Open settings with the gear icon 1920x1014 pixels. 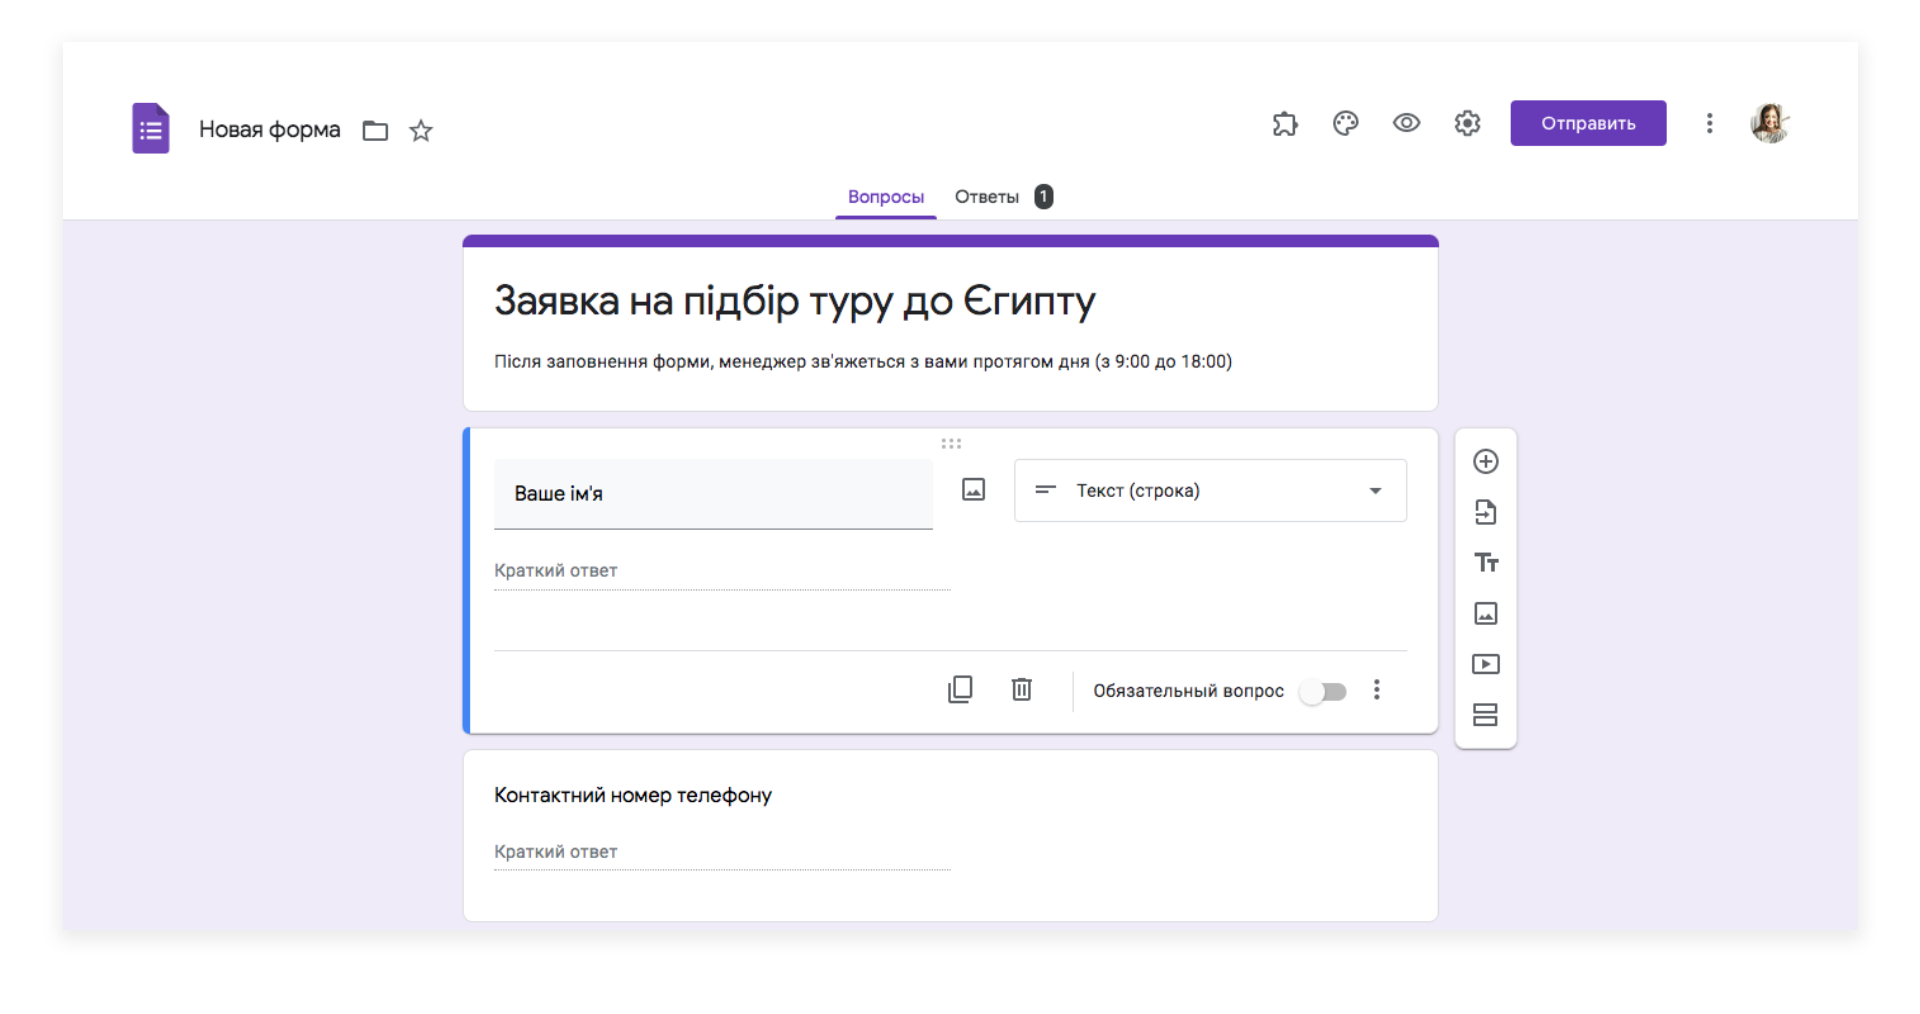[1467, 123]
